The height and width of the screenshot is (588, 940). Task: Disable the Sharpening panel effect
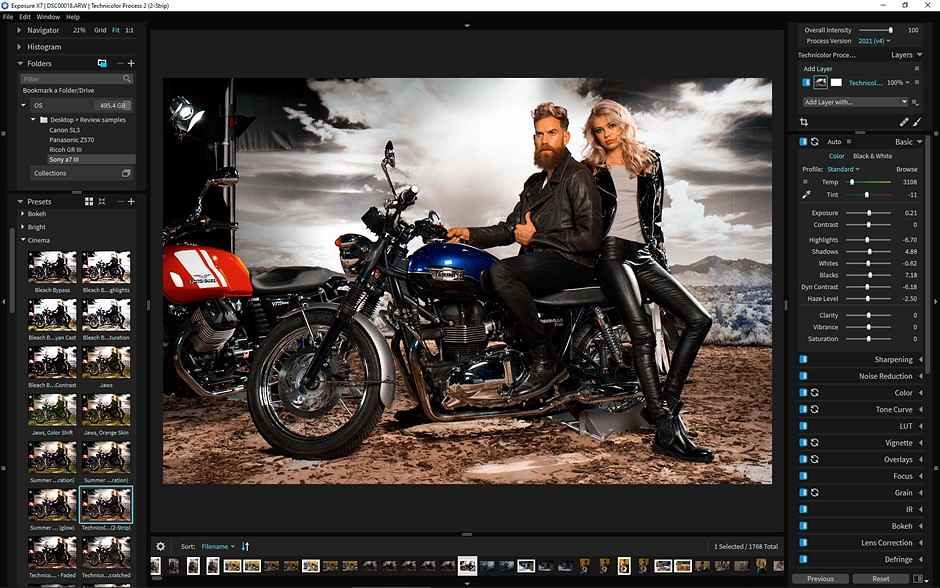click(x=803, y=359)
